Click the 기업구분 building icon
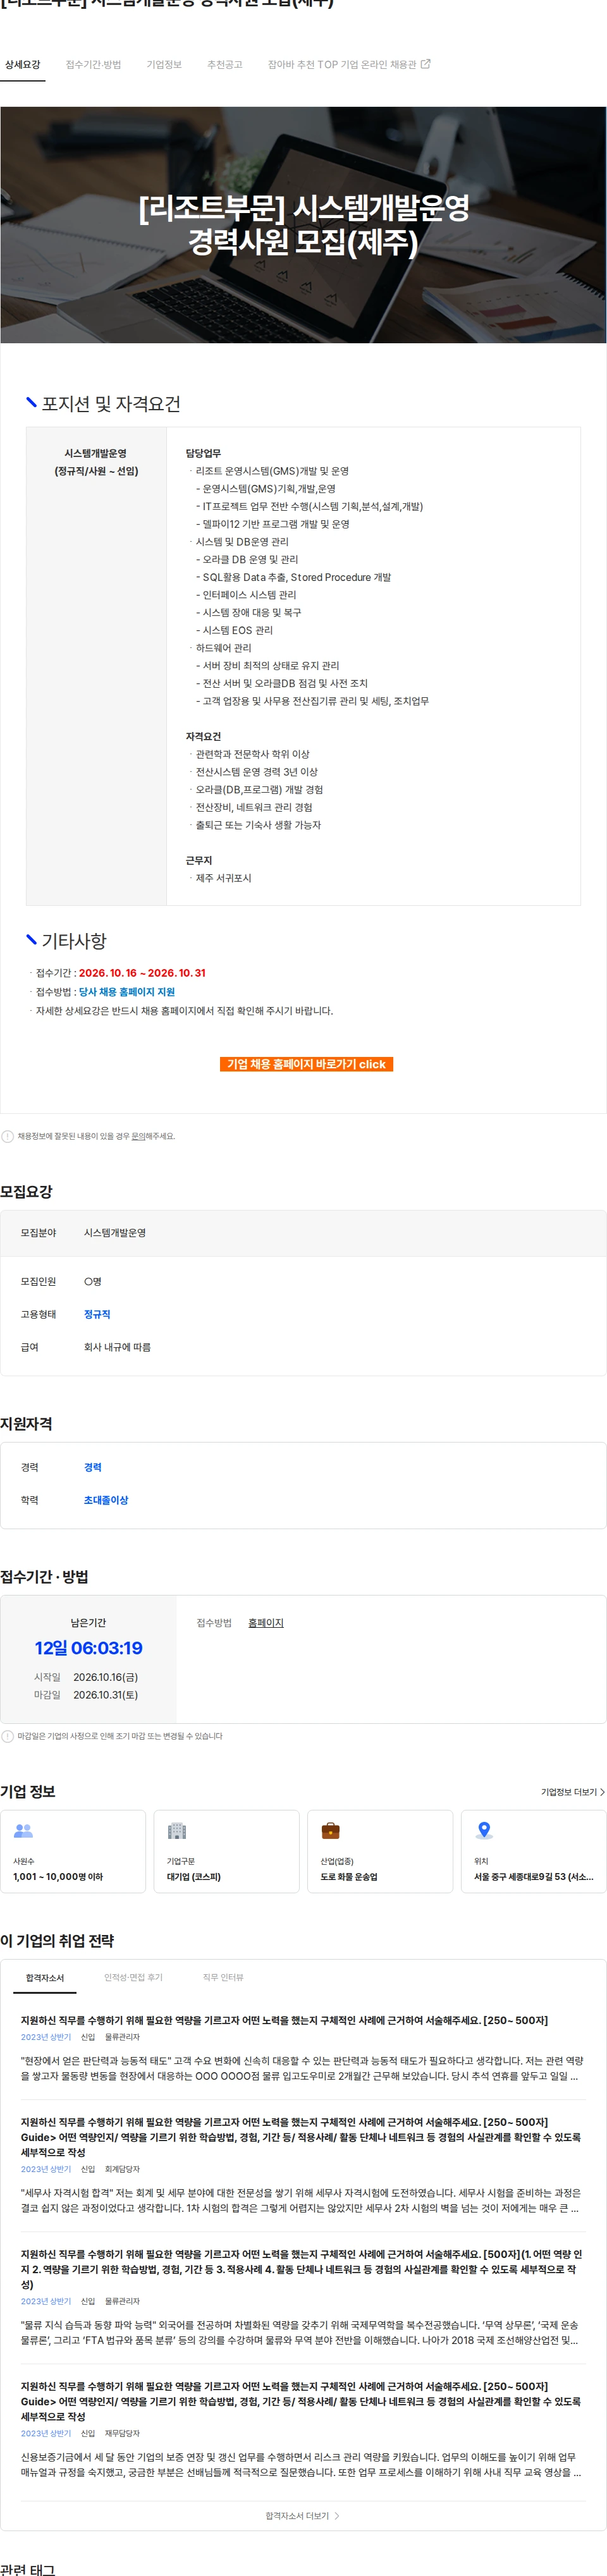Image resolution: width=607 pixels, height=2576 pixels. pyautogui.click(x=177, y=1830)
